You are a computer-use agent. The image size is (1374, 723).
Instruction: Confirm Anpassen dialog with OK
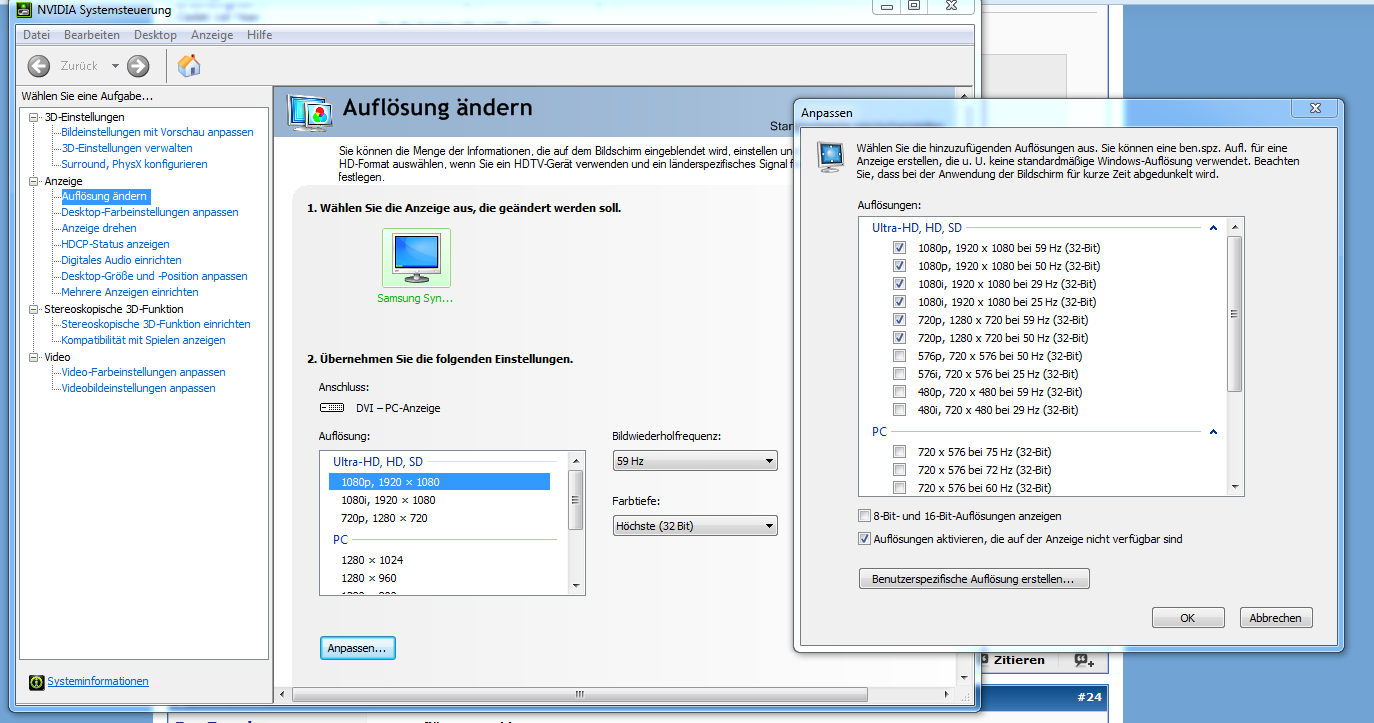coord(1188,618)
